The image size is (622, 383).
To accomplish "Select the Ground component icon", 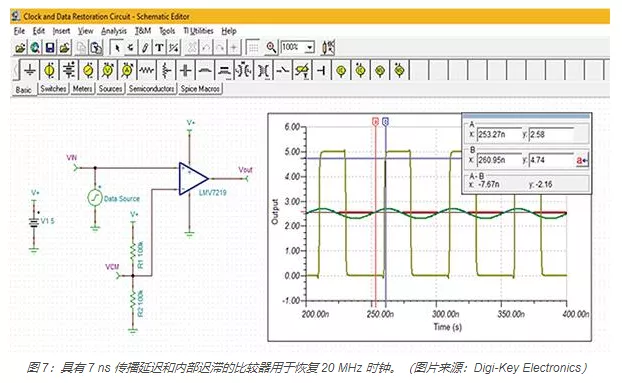I will (x=29, y=71).
